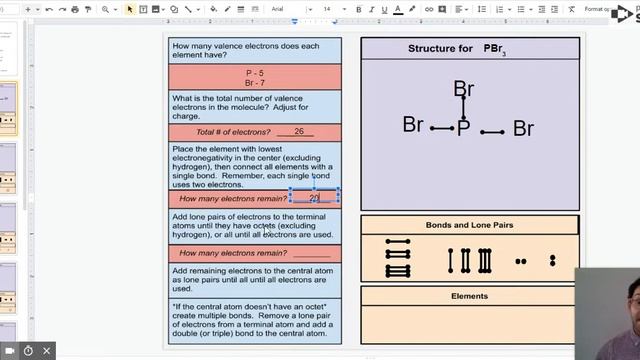This screenshot has width=640, height=360.
Task: Click the 'Structure for PBr3' title
Action: (457, 49)
